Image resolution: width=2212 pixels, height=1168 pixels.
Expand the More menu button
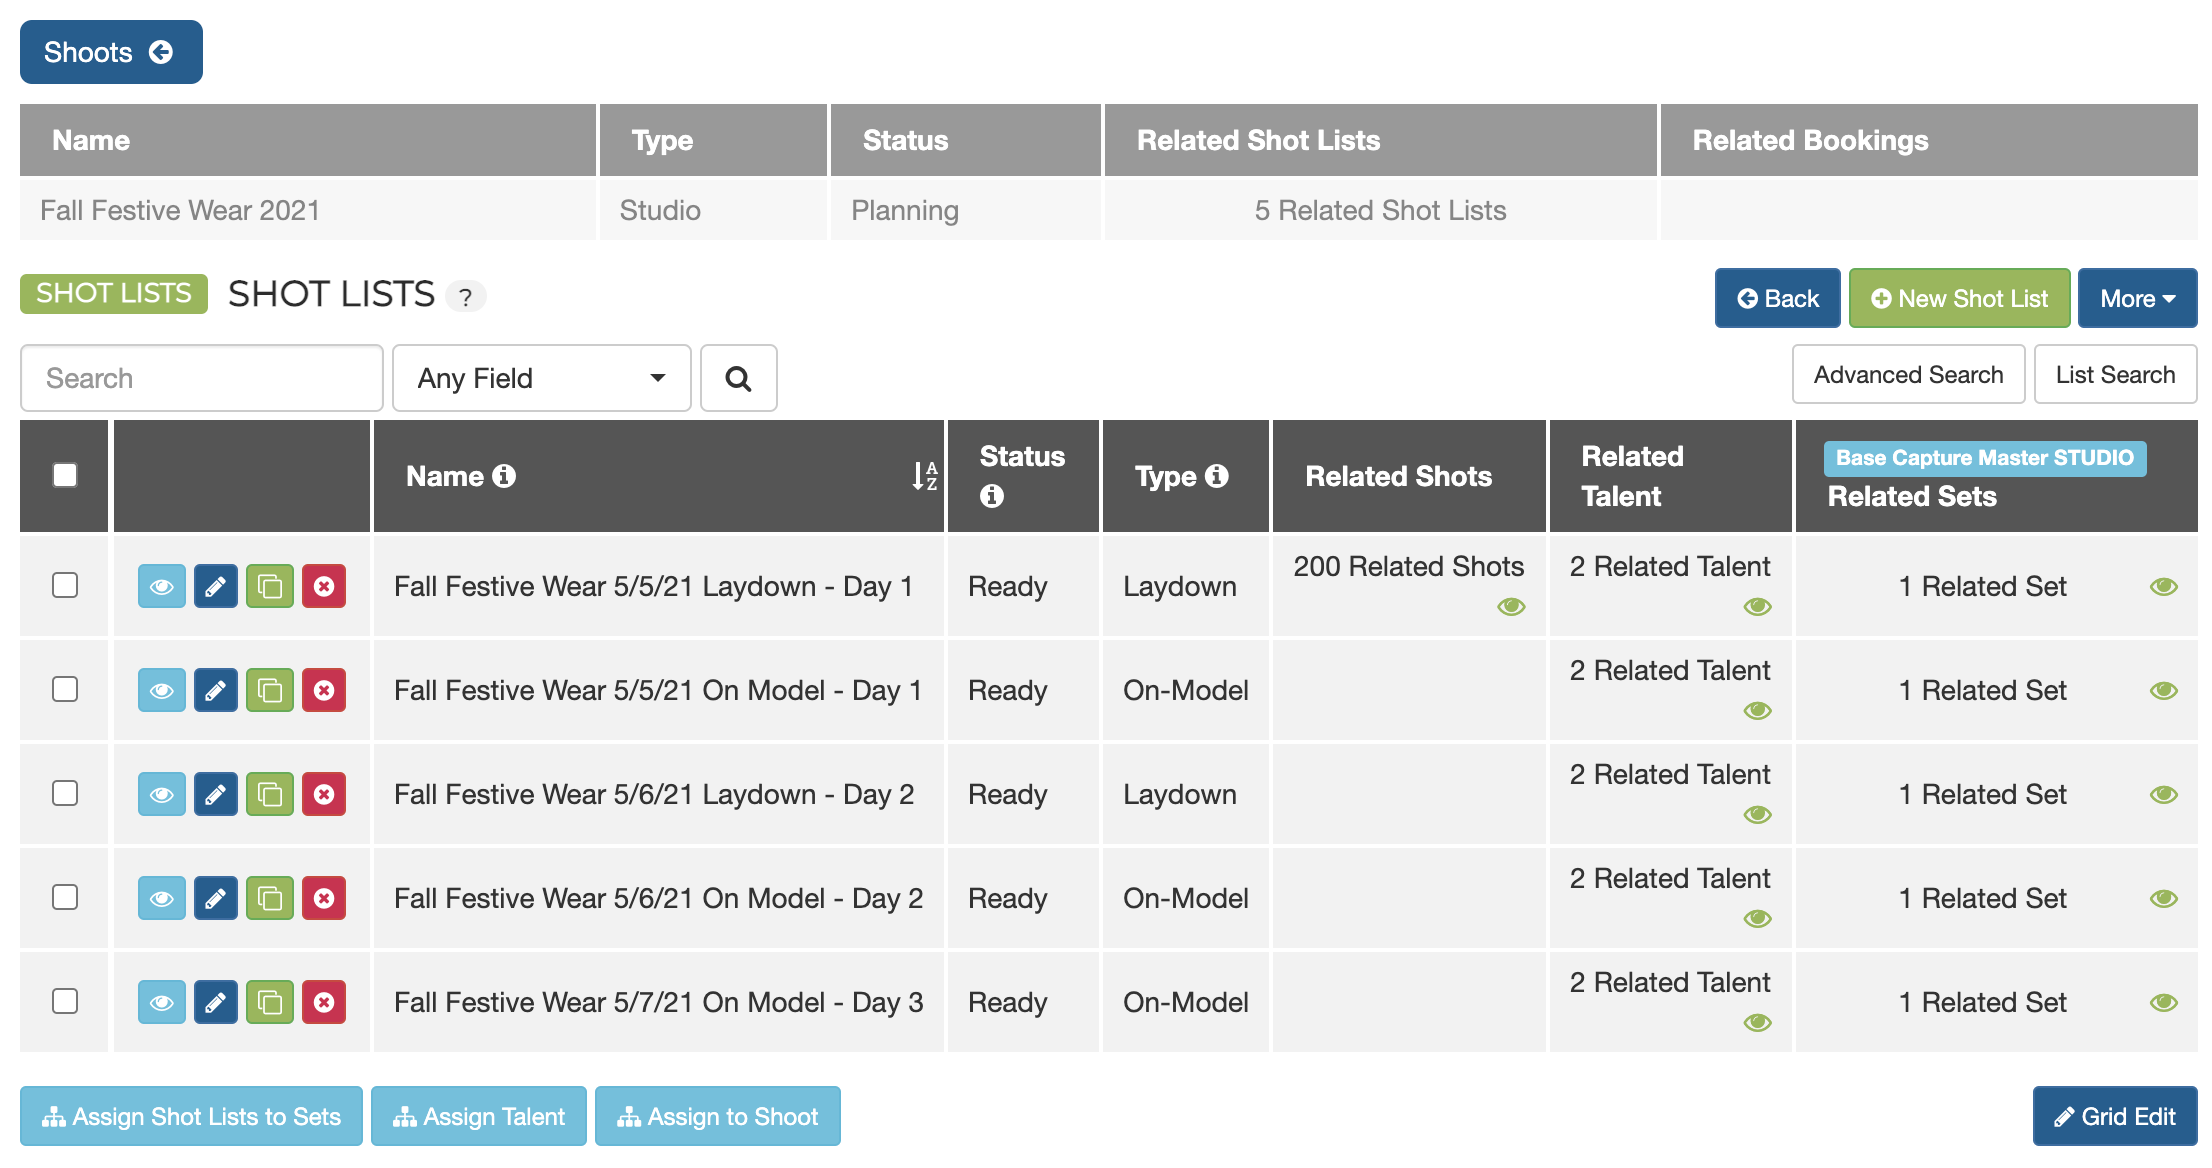[2136, 298]
